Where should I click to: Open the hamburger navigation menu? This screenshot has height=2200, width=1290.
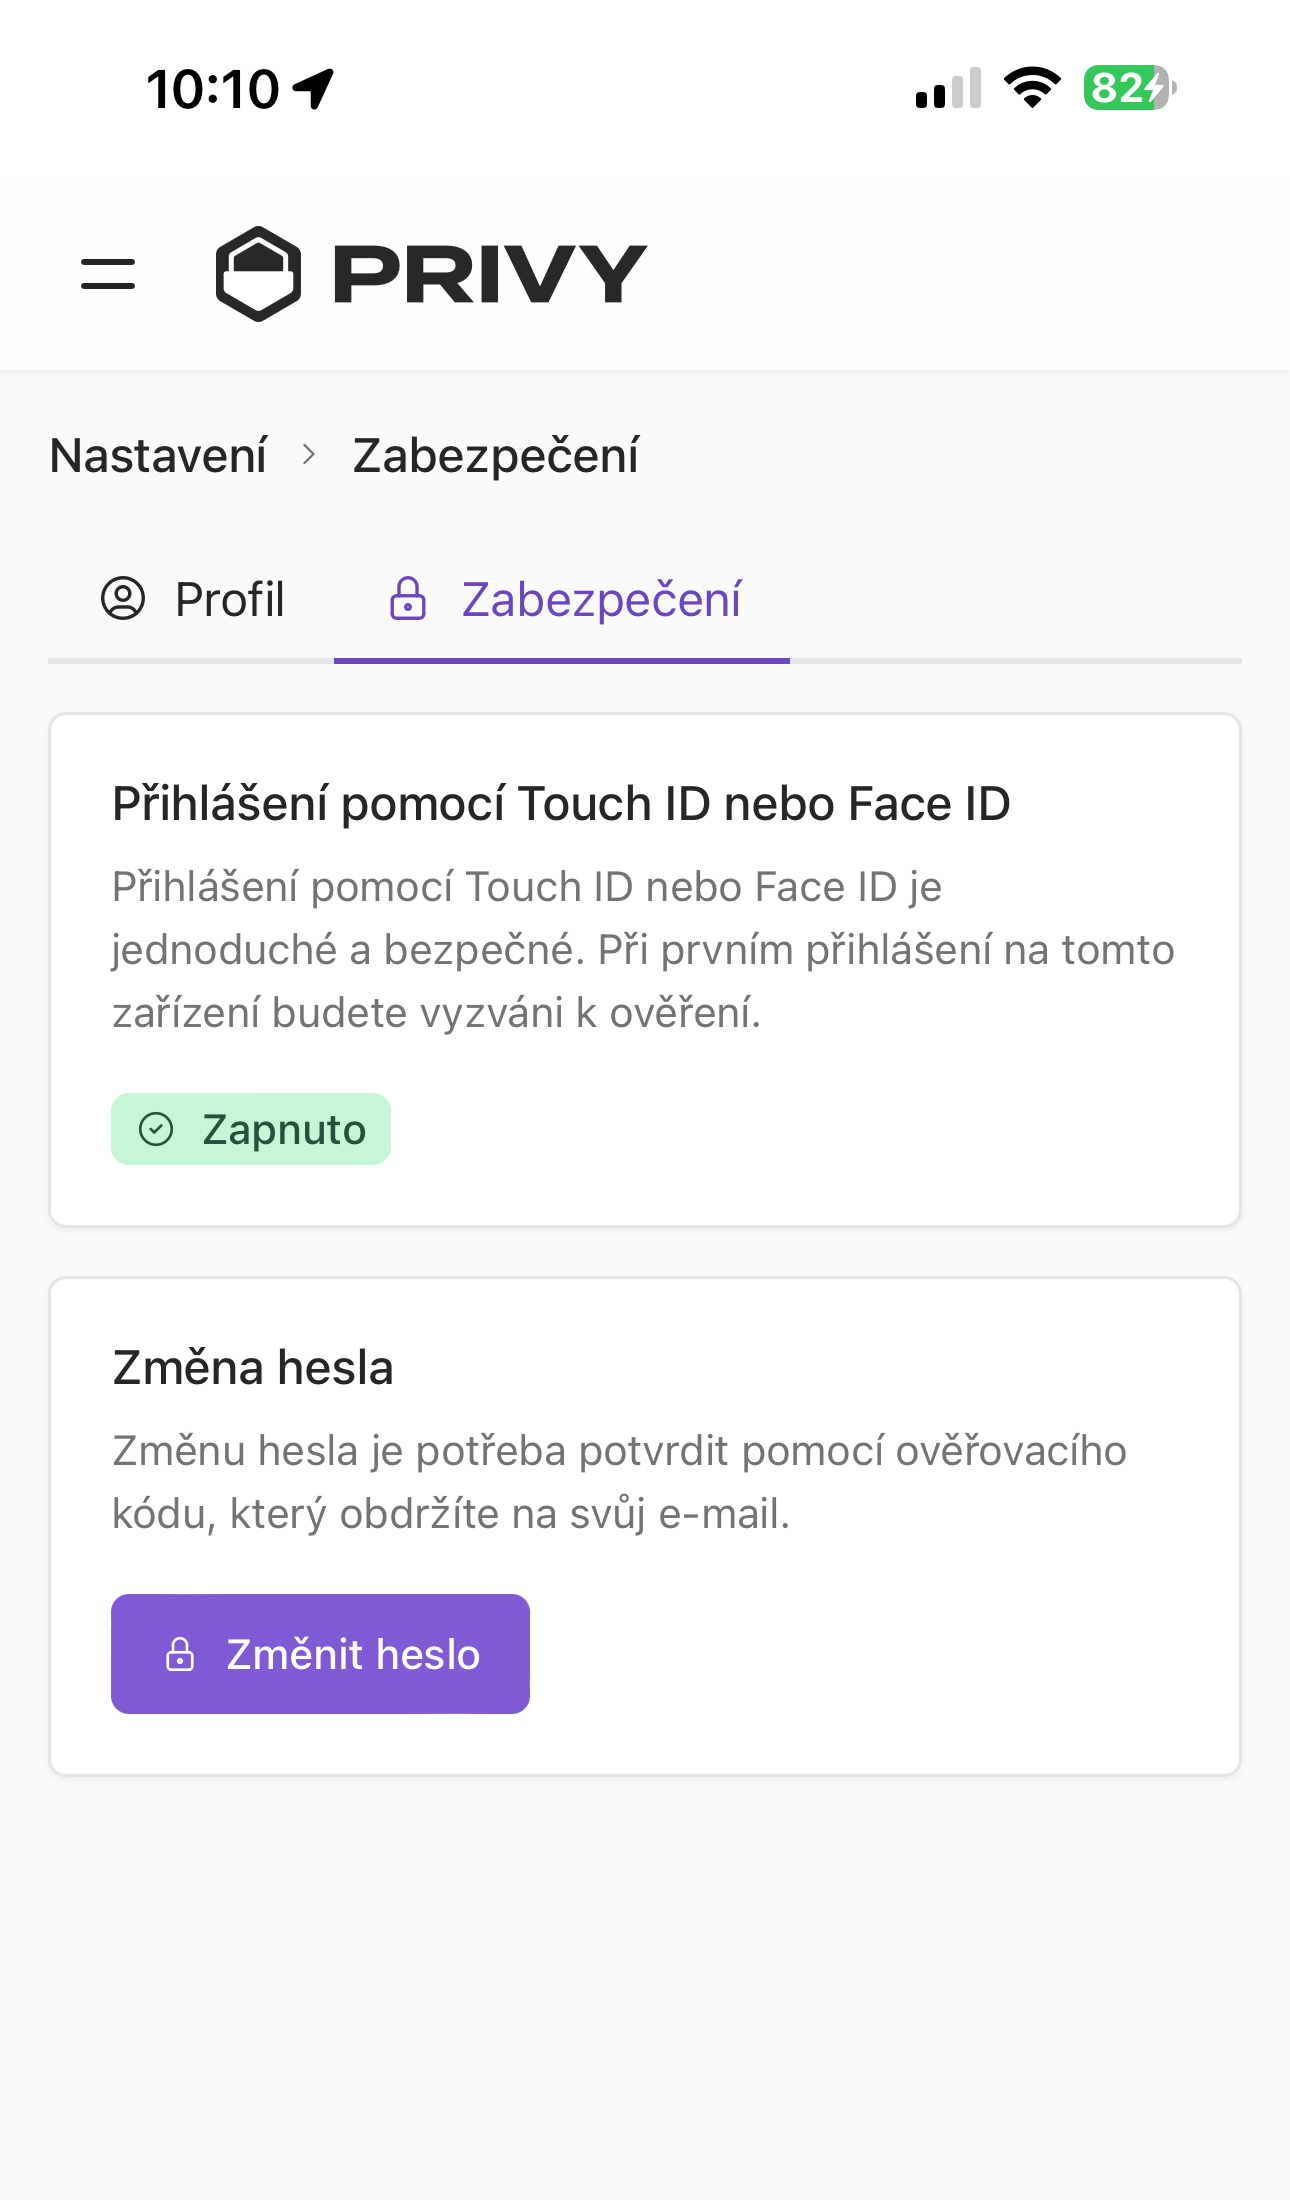pos(107,273)
